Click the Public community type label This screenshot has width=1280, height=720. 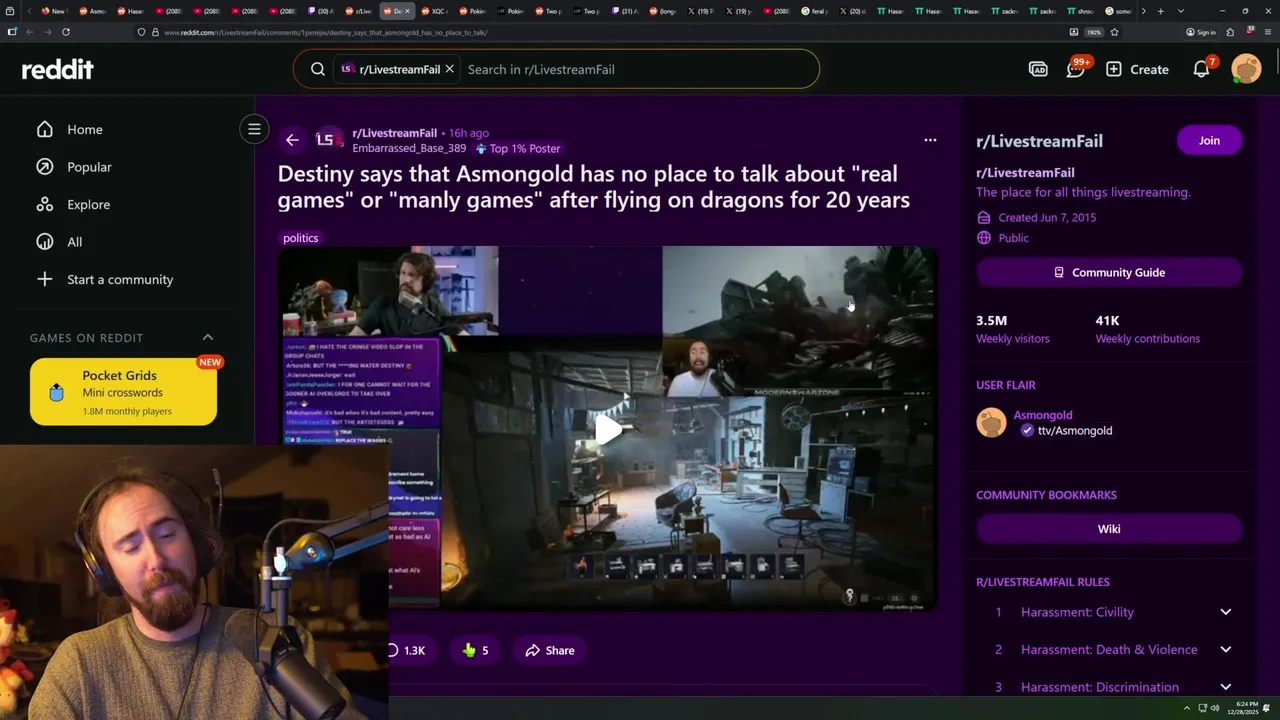(x=1013, y=238)
